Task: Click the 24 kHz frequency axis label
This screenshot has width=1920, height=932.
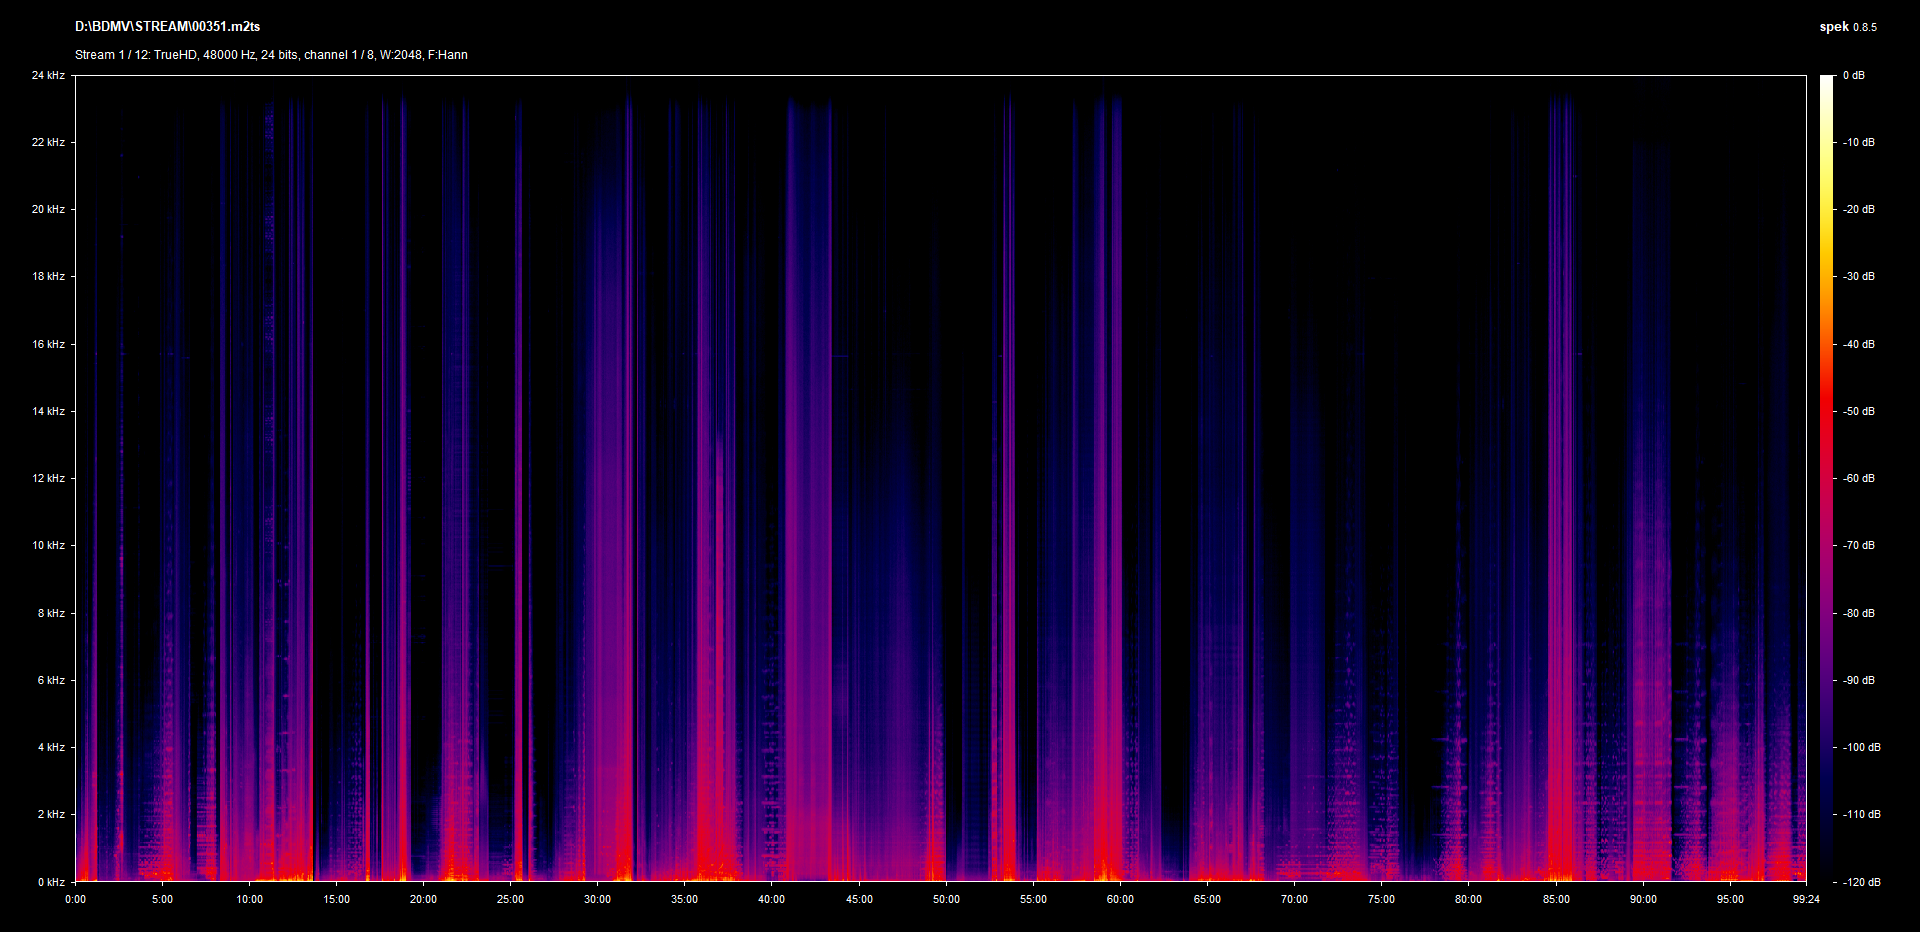Action: (48, 76)
